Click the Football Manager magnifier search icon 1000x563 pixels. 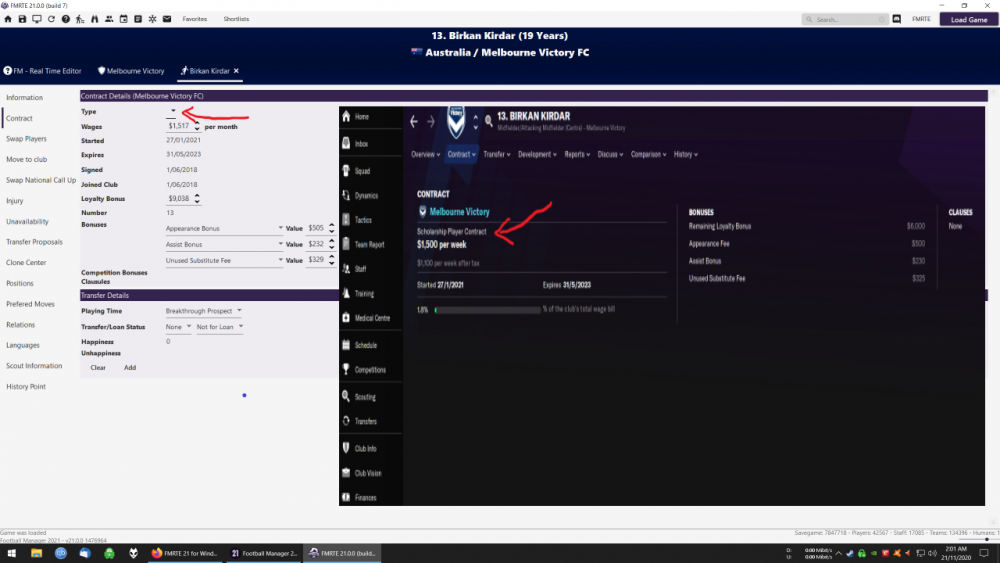tap(489, 120)
